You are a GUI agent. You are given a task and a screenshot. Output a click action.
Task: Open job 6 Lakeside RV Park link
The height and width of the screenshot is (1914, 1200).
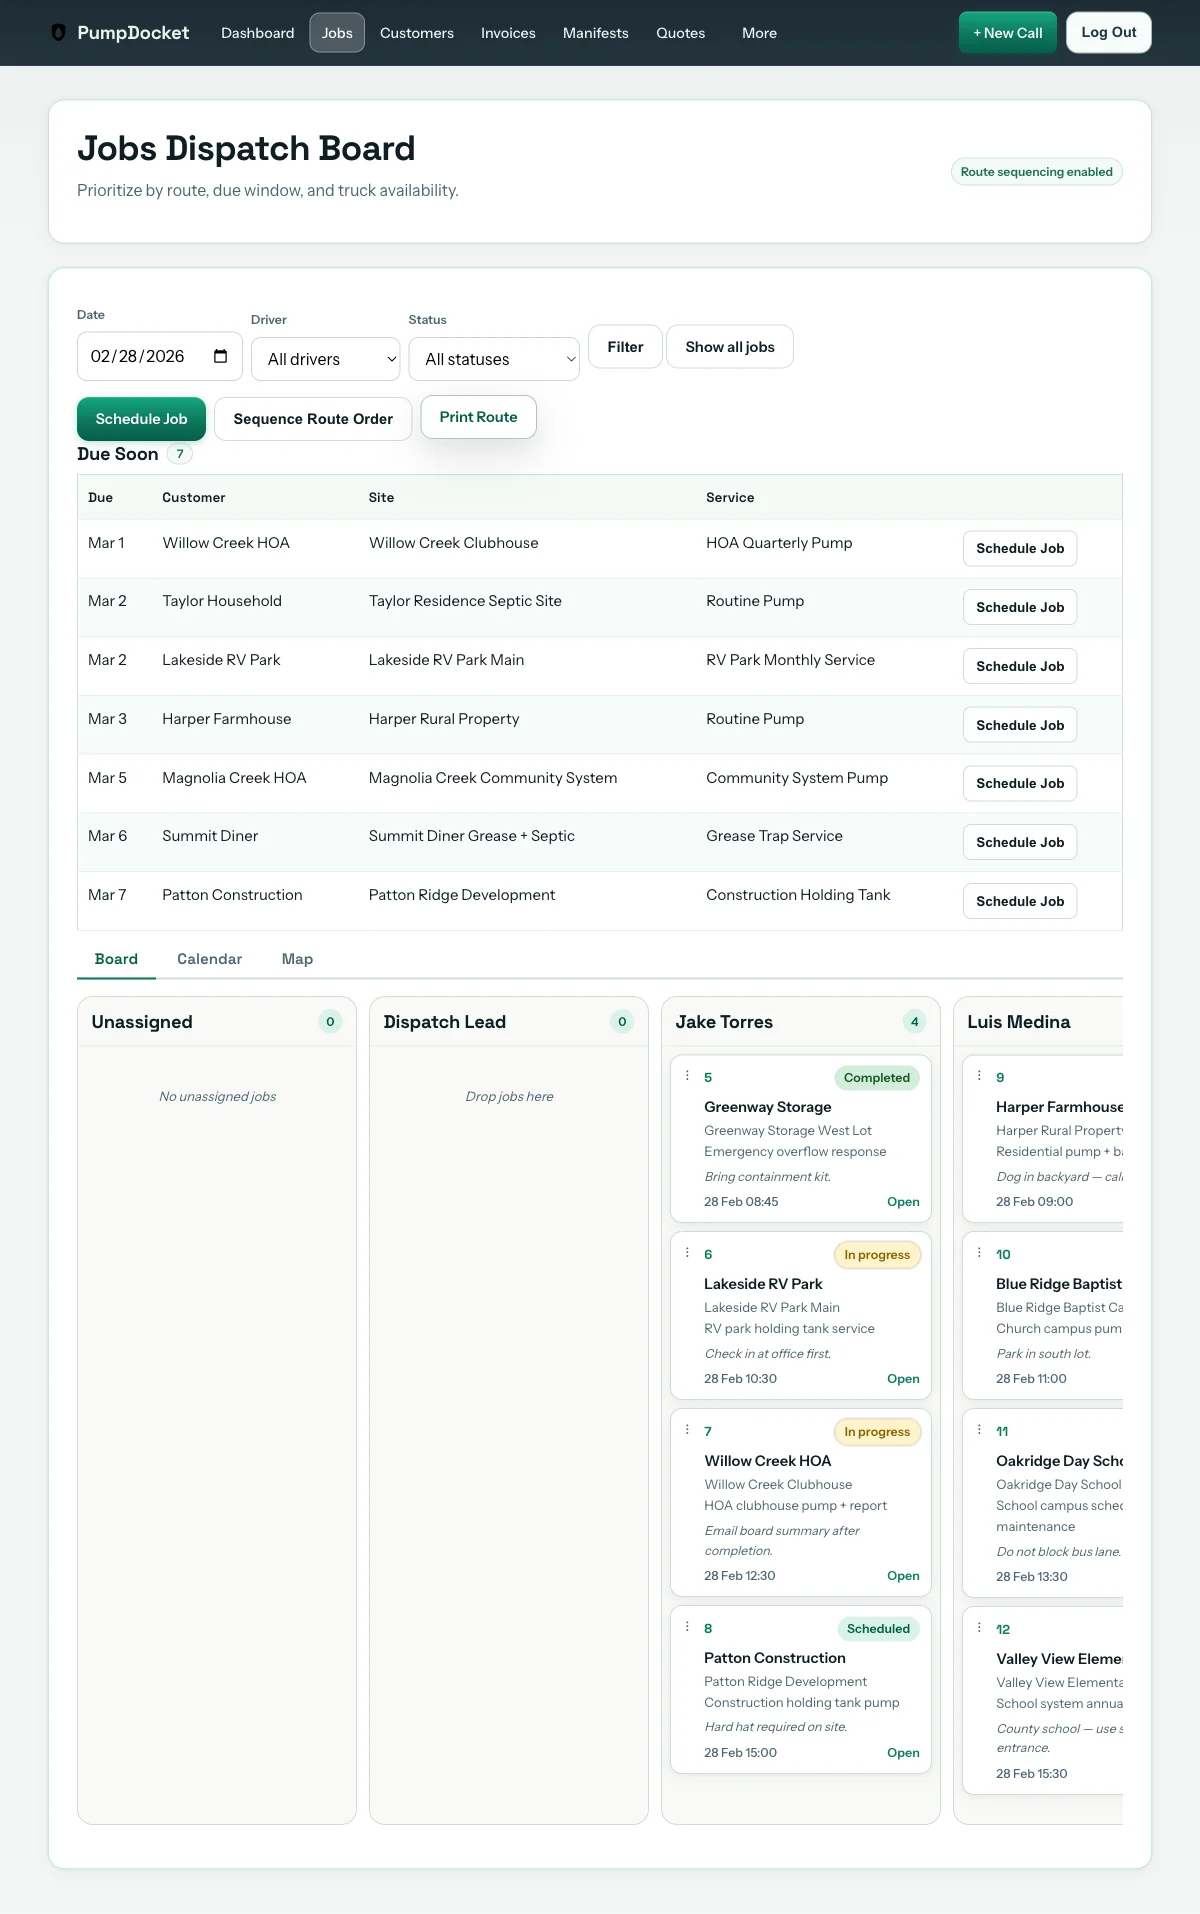tap(902, 1379)
